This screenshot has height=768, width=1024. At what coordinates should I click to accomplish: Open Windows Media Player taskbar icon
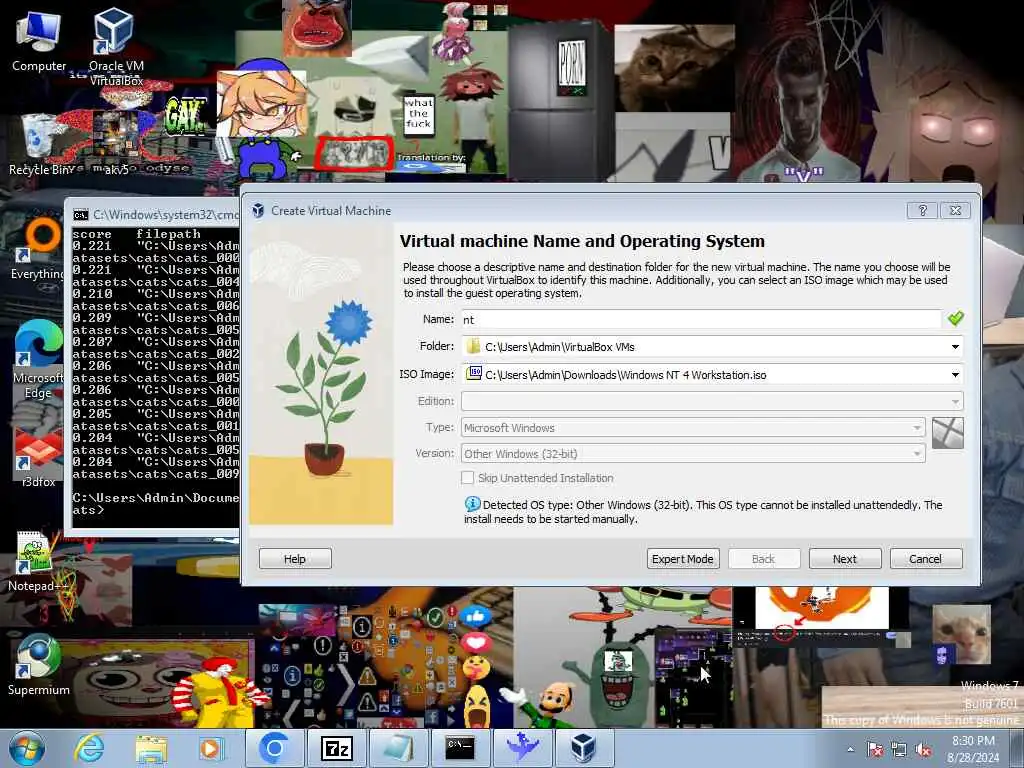tap(212, 748)
